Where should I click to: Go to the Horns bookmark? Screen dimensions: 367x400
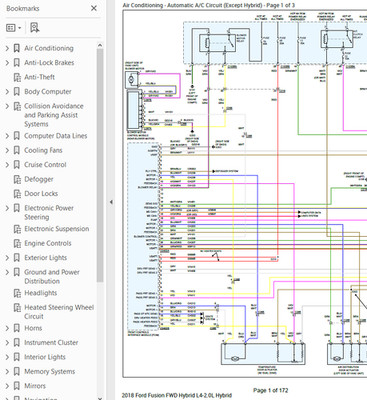[x=33, y=328]
